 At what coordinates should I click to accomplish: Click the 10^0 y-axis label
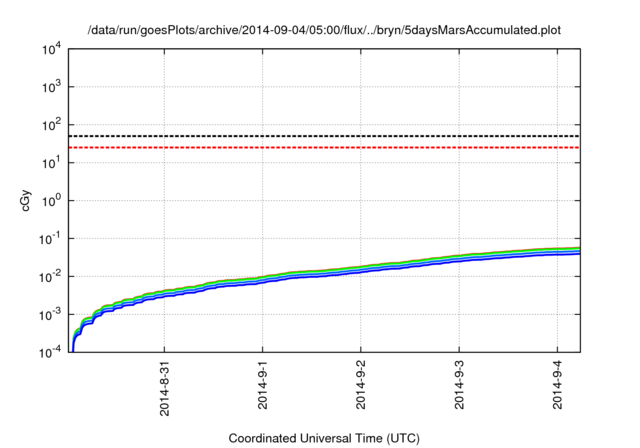coord(52,201)
